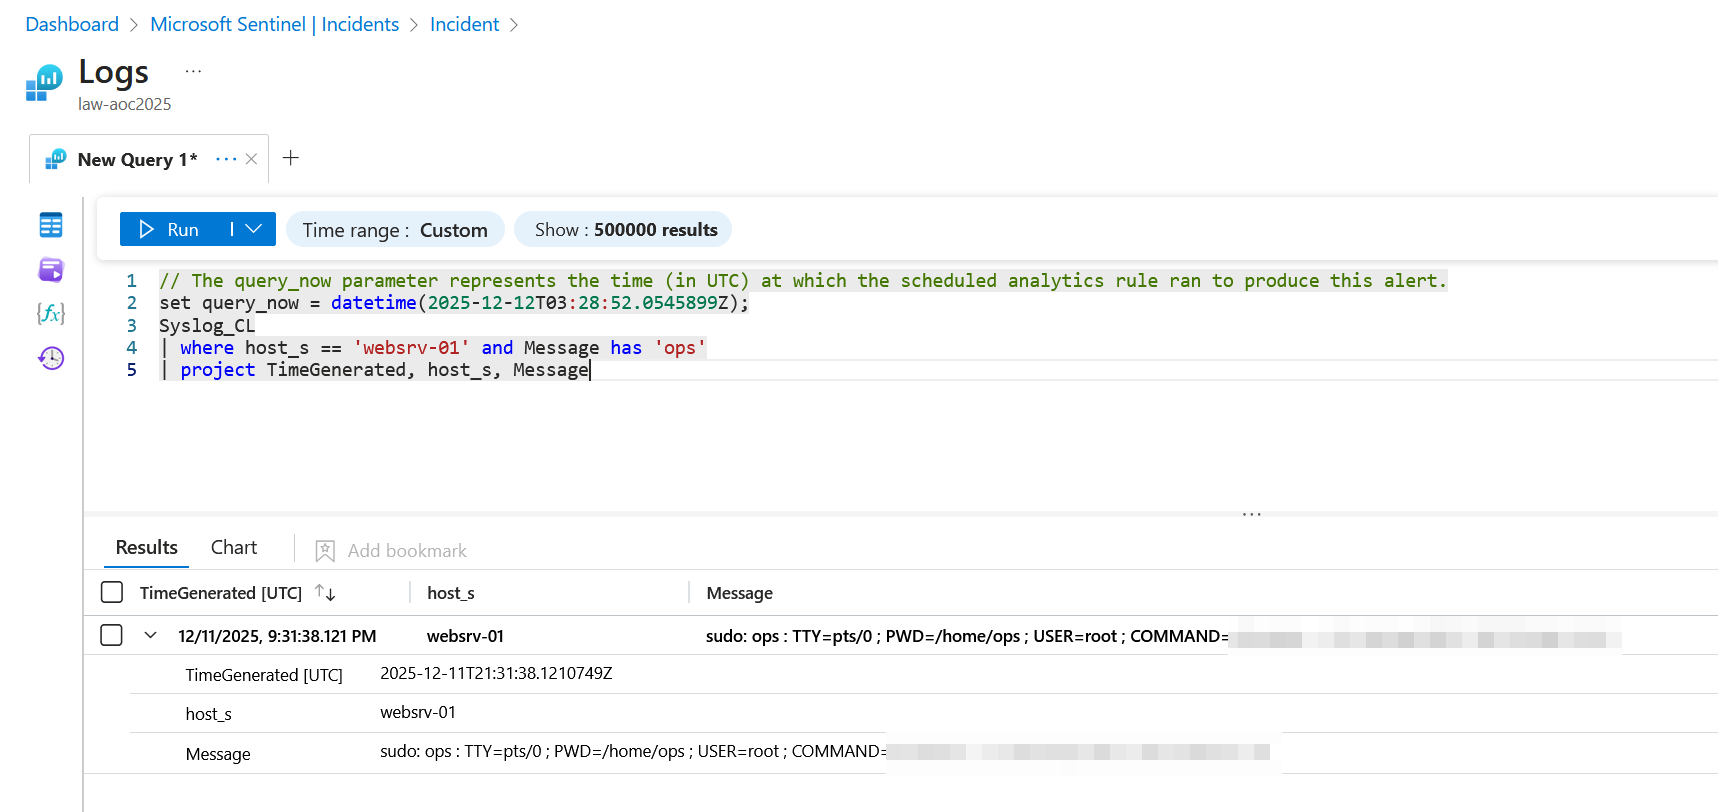This screenshot has height=812, width=1718.
Task: Click the law-aoc2025 workspace name
Action: (125, 104)
